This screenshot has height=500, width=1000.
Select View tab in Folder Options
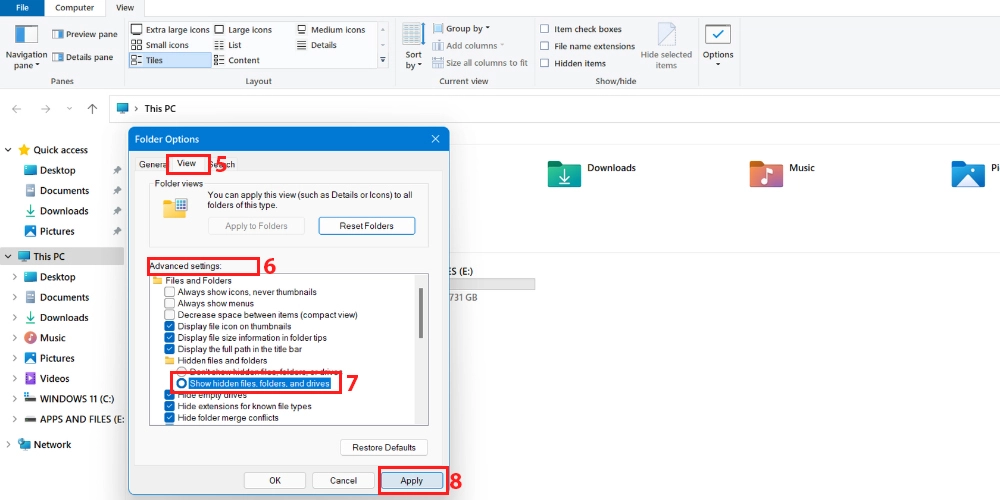point(186,163)
